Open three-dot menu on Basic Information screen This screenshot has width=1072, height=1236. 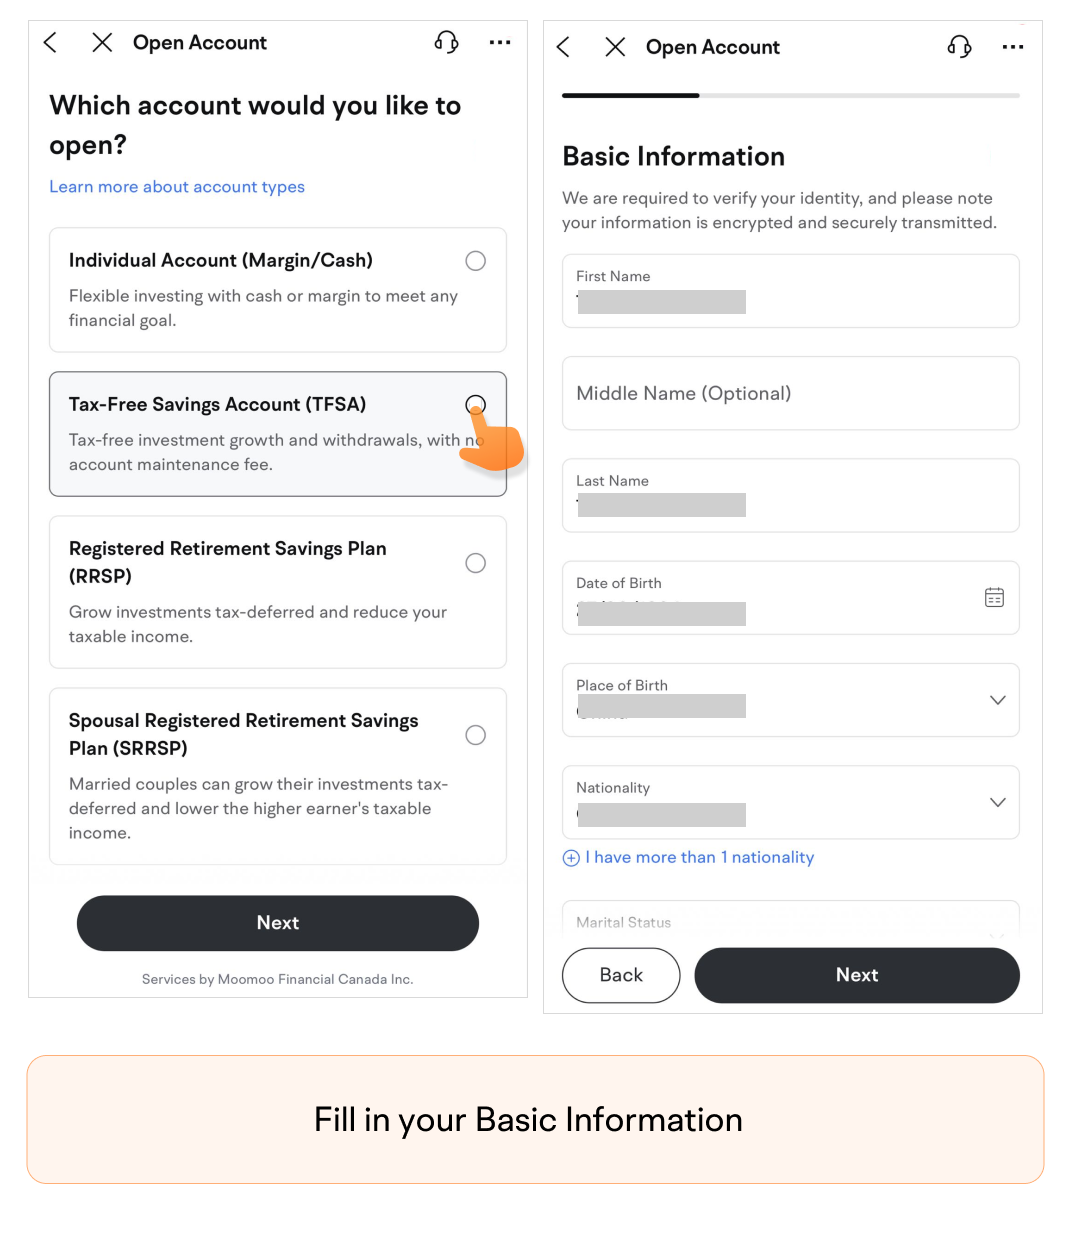[x=1013, y=47]
